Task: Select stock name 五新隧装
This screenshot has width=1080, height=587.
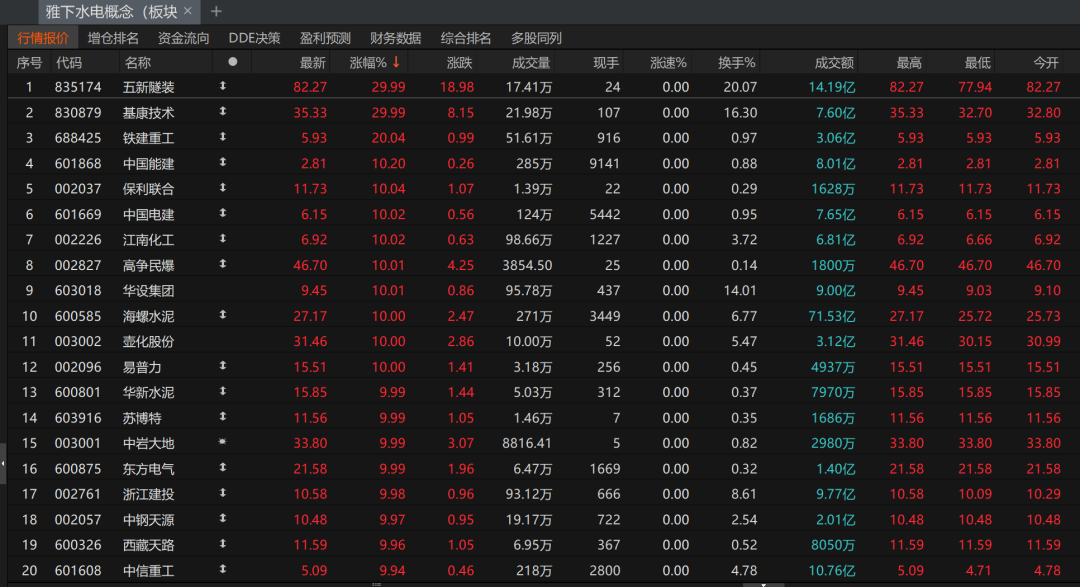Action: 149,87
